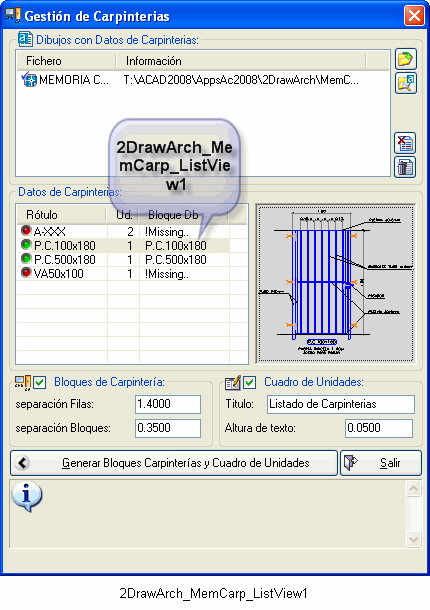Click the back arrow icon on Generar button
The height and width of the screenshot is (610, 430).
tap(23, 463)
